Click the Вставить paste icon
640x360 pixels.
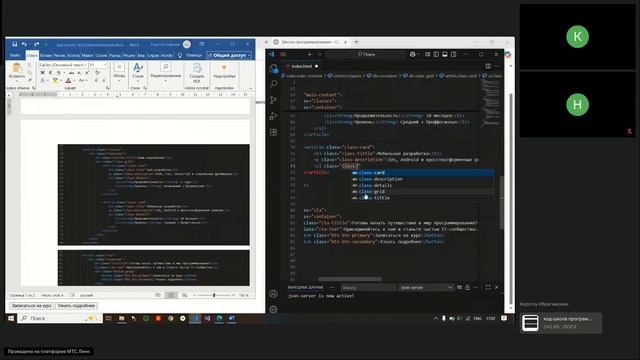[17, 68]
